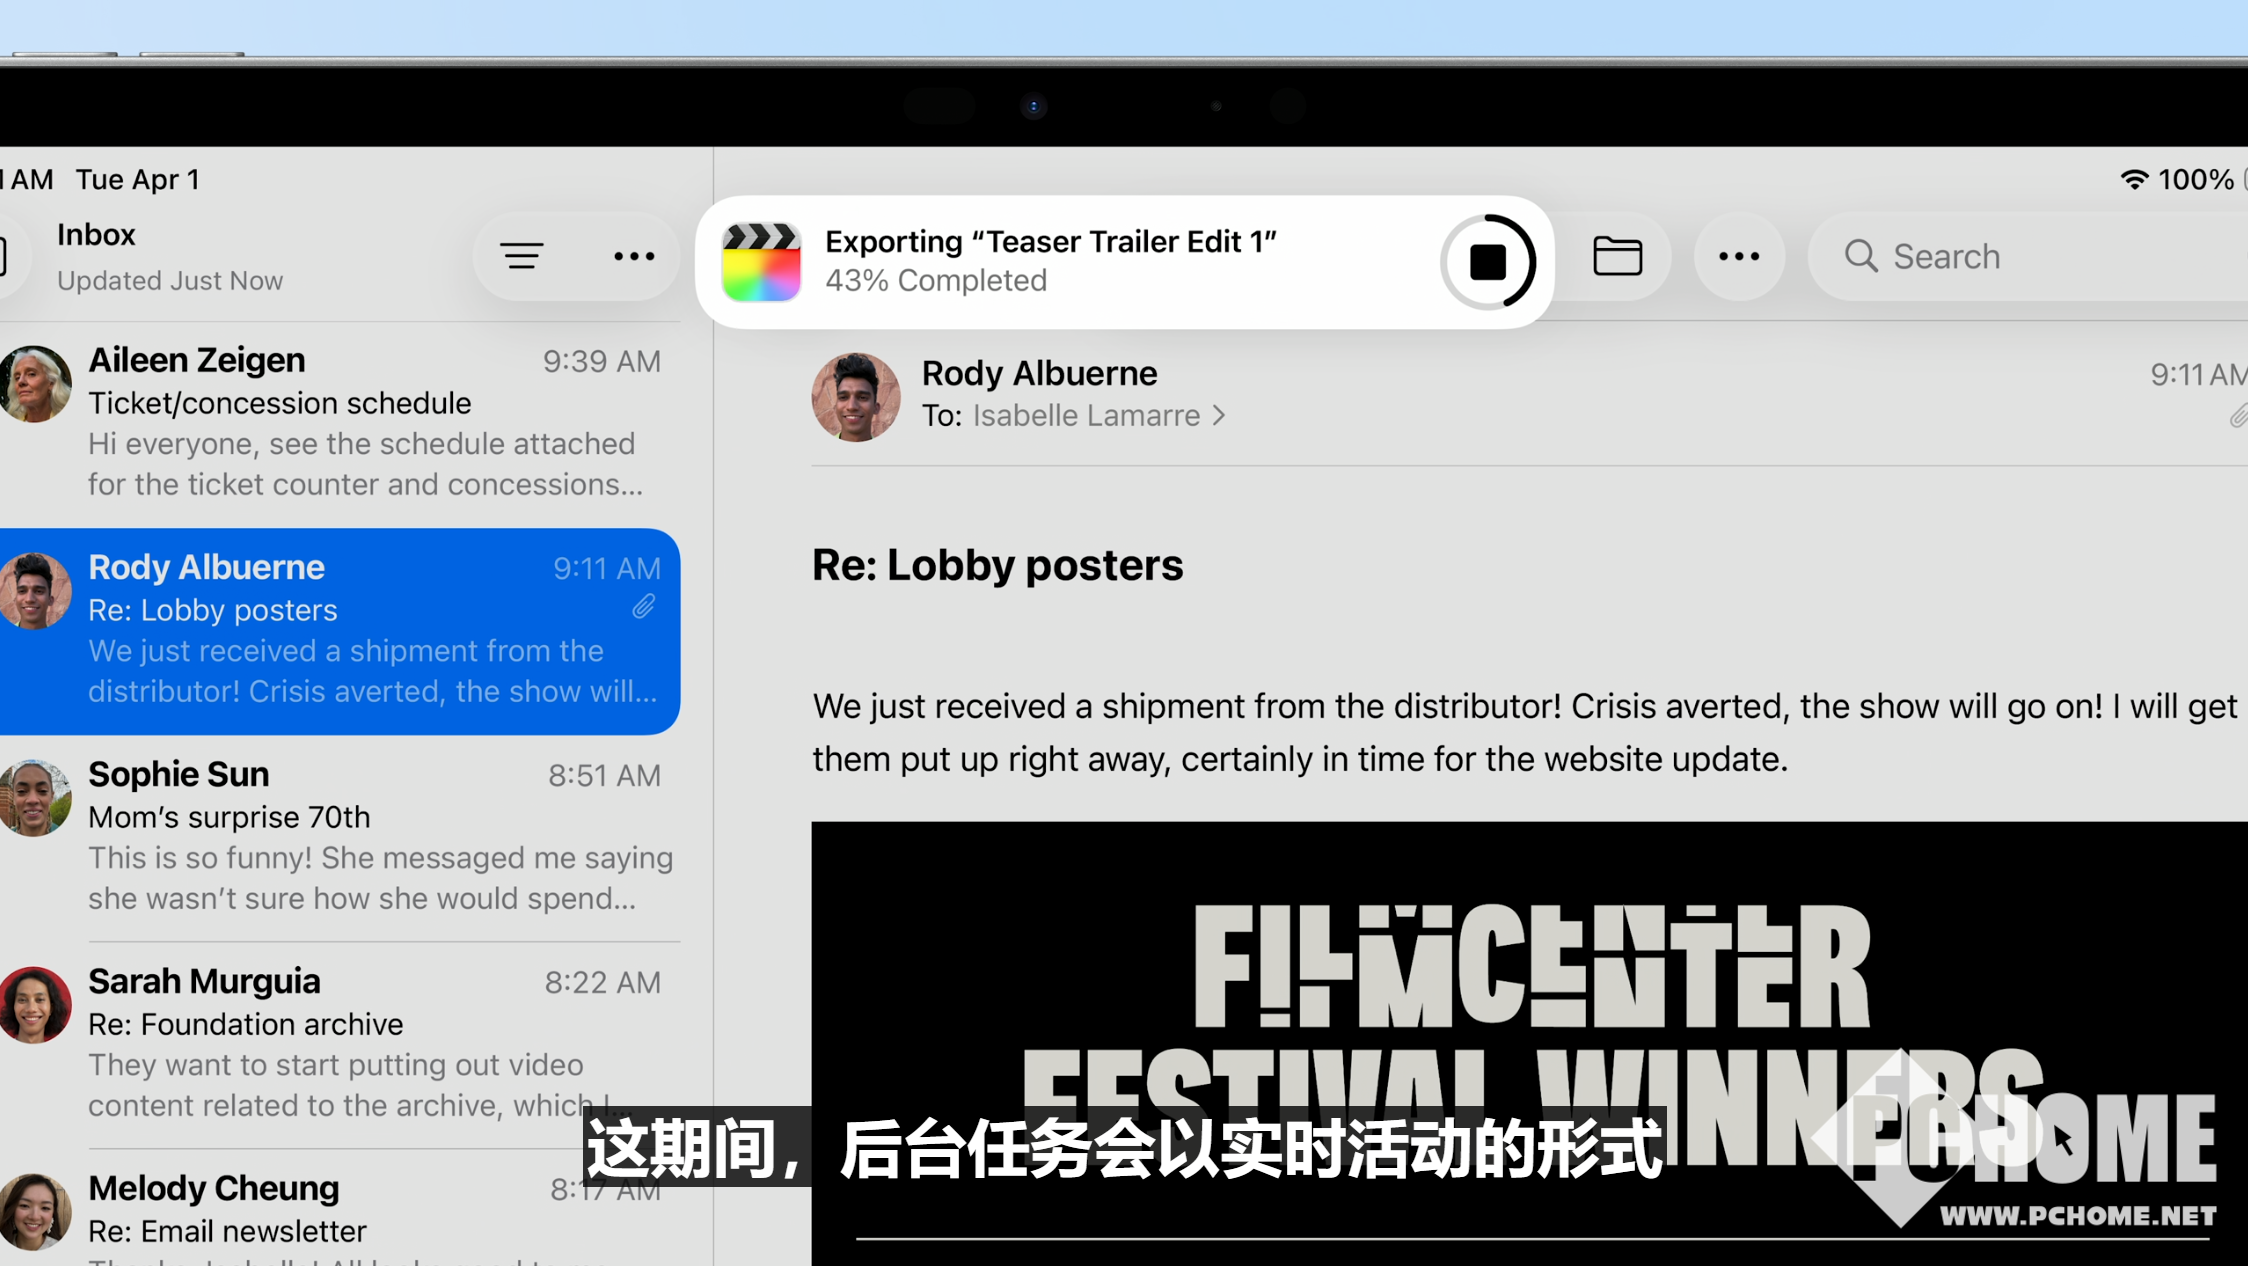Click the Inbox title heading
The width and height of the screenshot is (2248, 1266).
pyautogui.click(x=96, y=235)
